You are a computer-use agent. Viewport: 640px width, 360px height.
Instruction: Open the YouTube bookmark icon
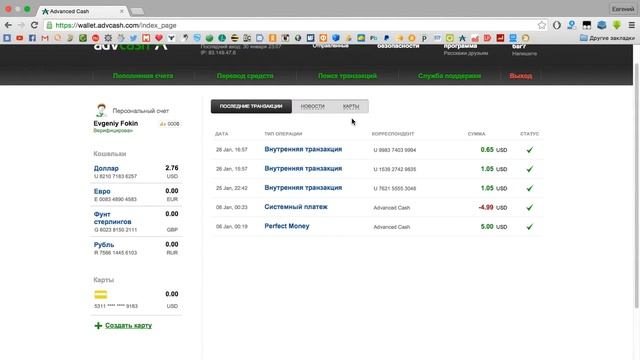pos(20,38)
